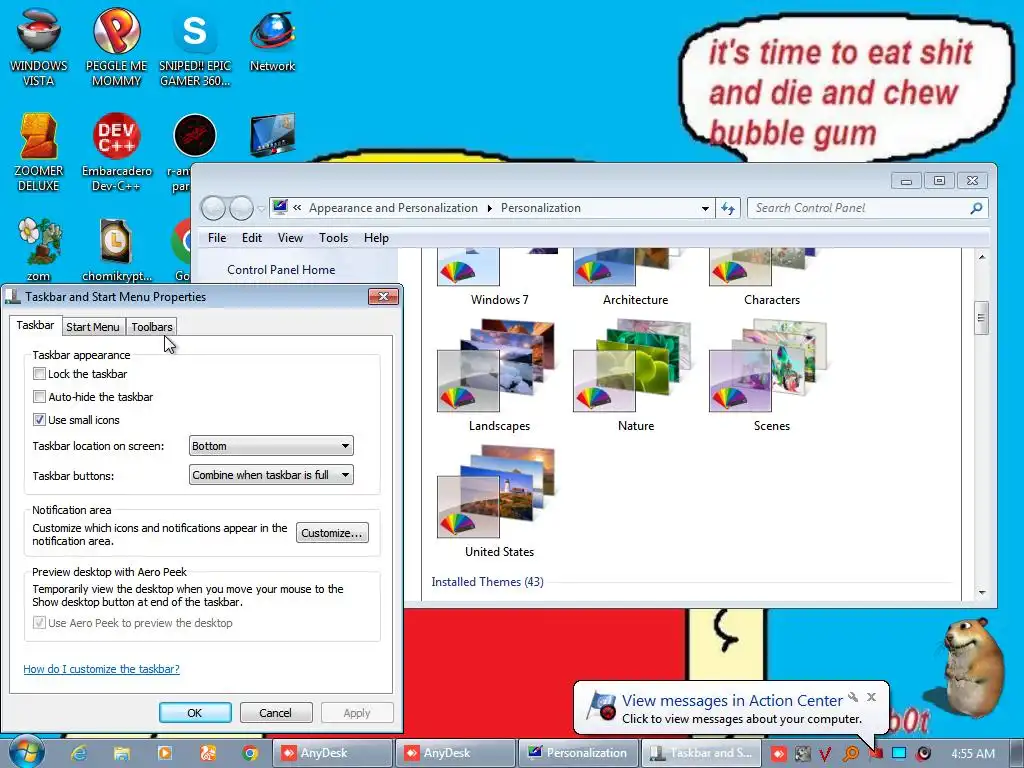Click the AnyDesk icon in the system tray
The height and width of the screenshot is (768, 1024).
(778, 754)
